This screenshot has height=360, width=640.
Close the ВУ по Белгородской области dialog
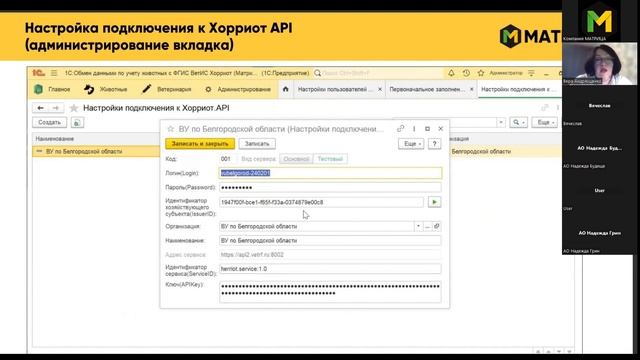pos(440,129)
